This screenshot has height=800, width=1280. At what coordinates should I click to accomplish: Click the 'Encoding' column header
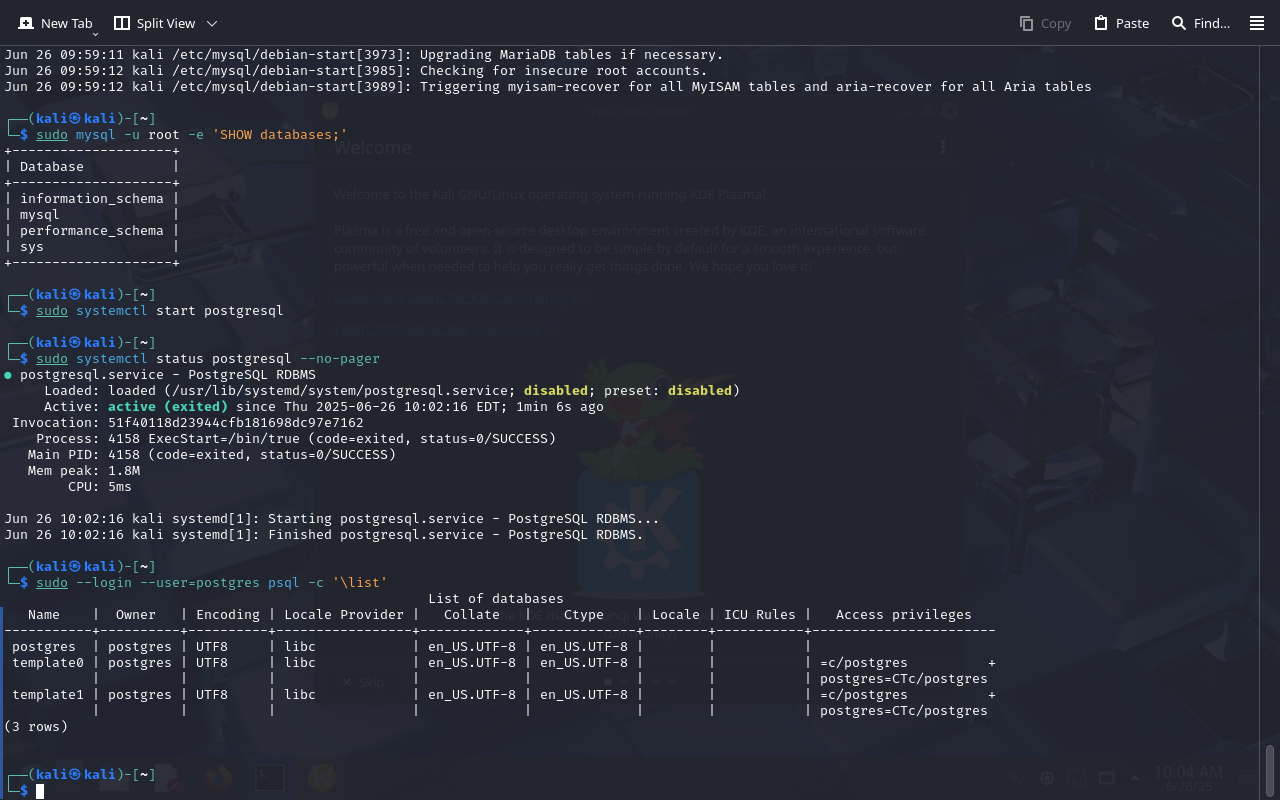(x=228, y=615)
